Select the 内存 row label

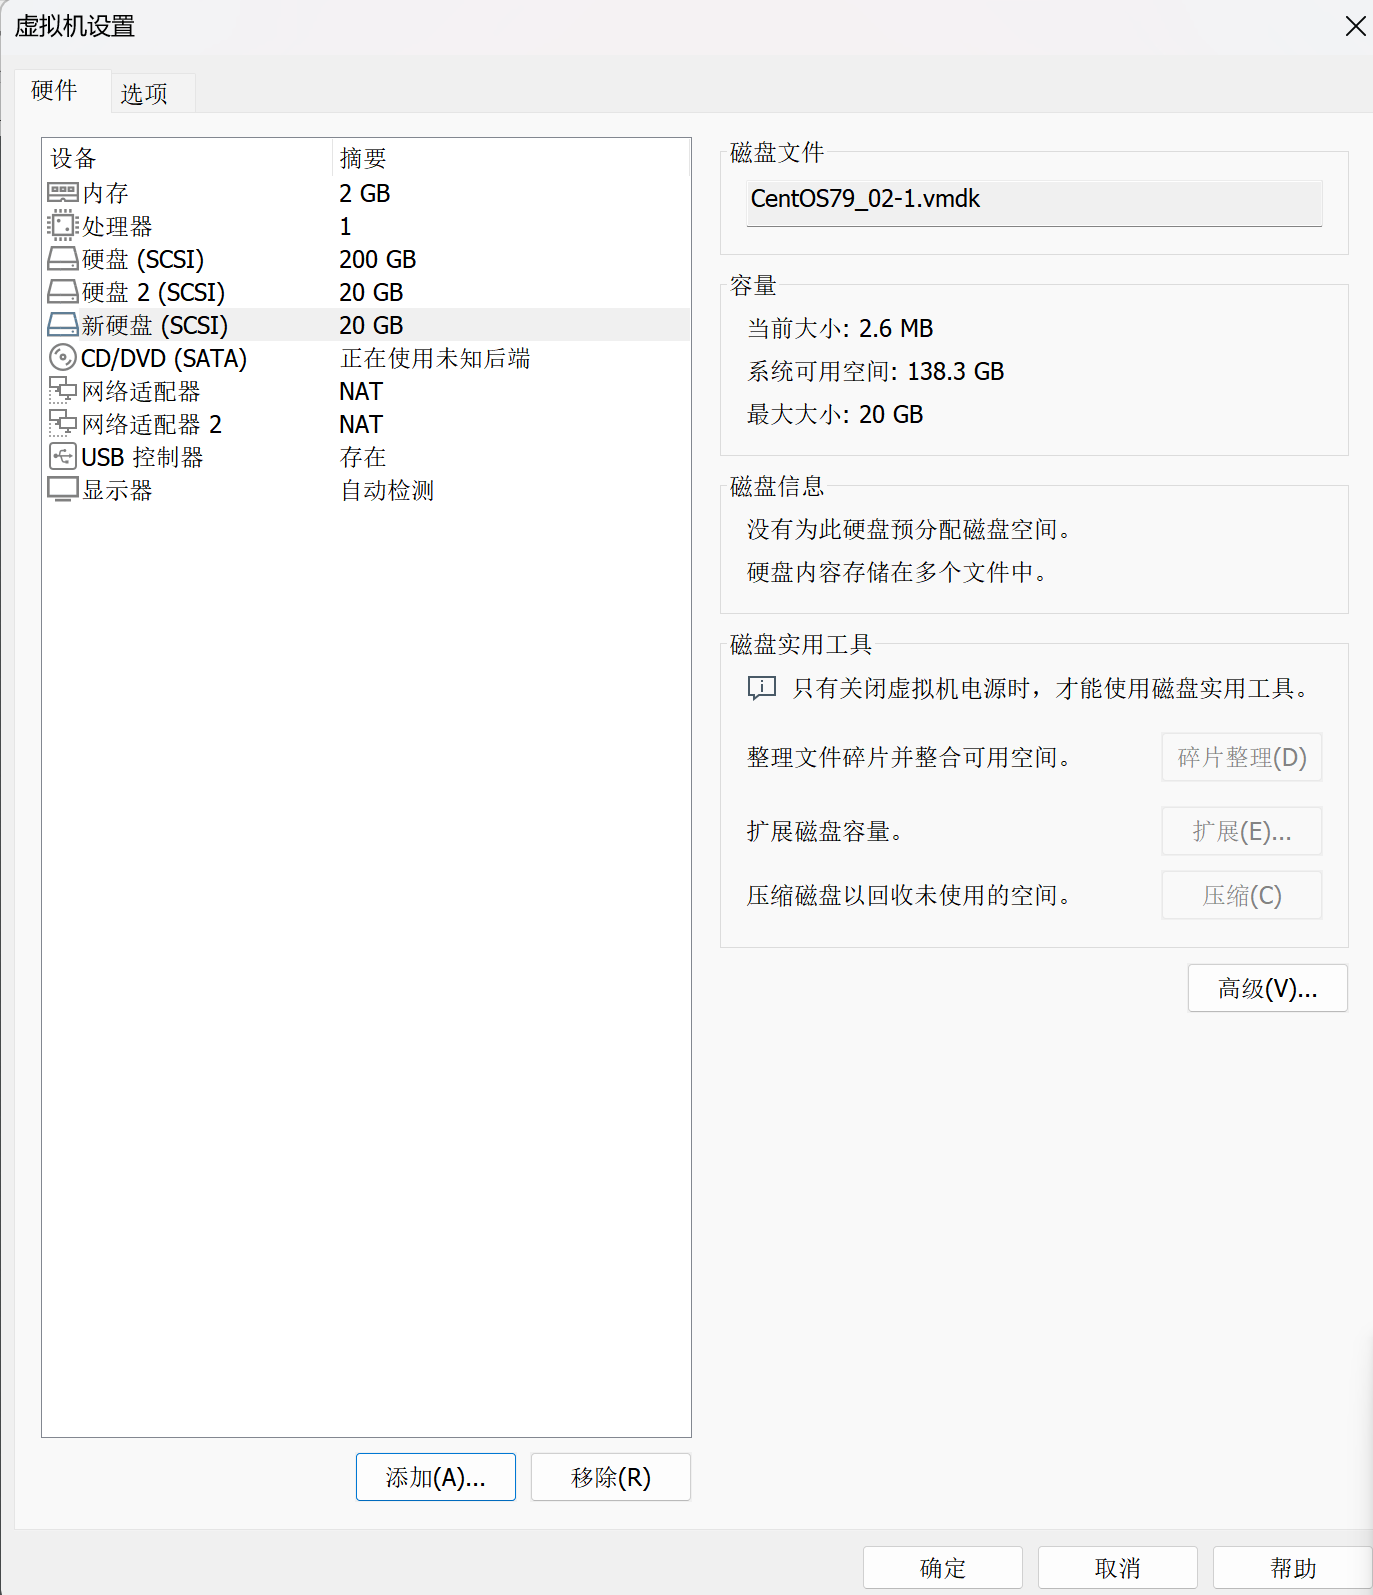pyautogui.click(x=106, y=193)
